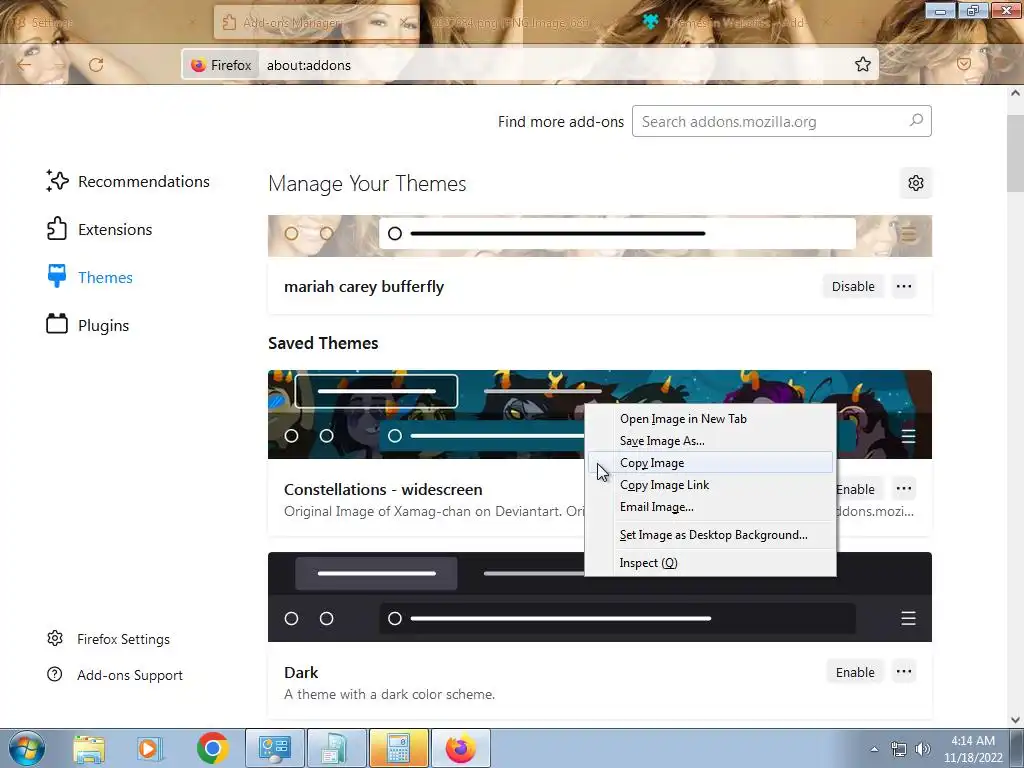Reload the current page

pyautogui.click(x=96, y=65)
